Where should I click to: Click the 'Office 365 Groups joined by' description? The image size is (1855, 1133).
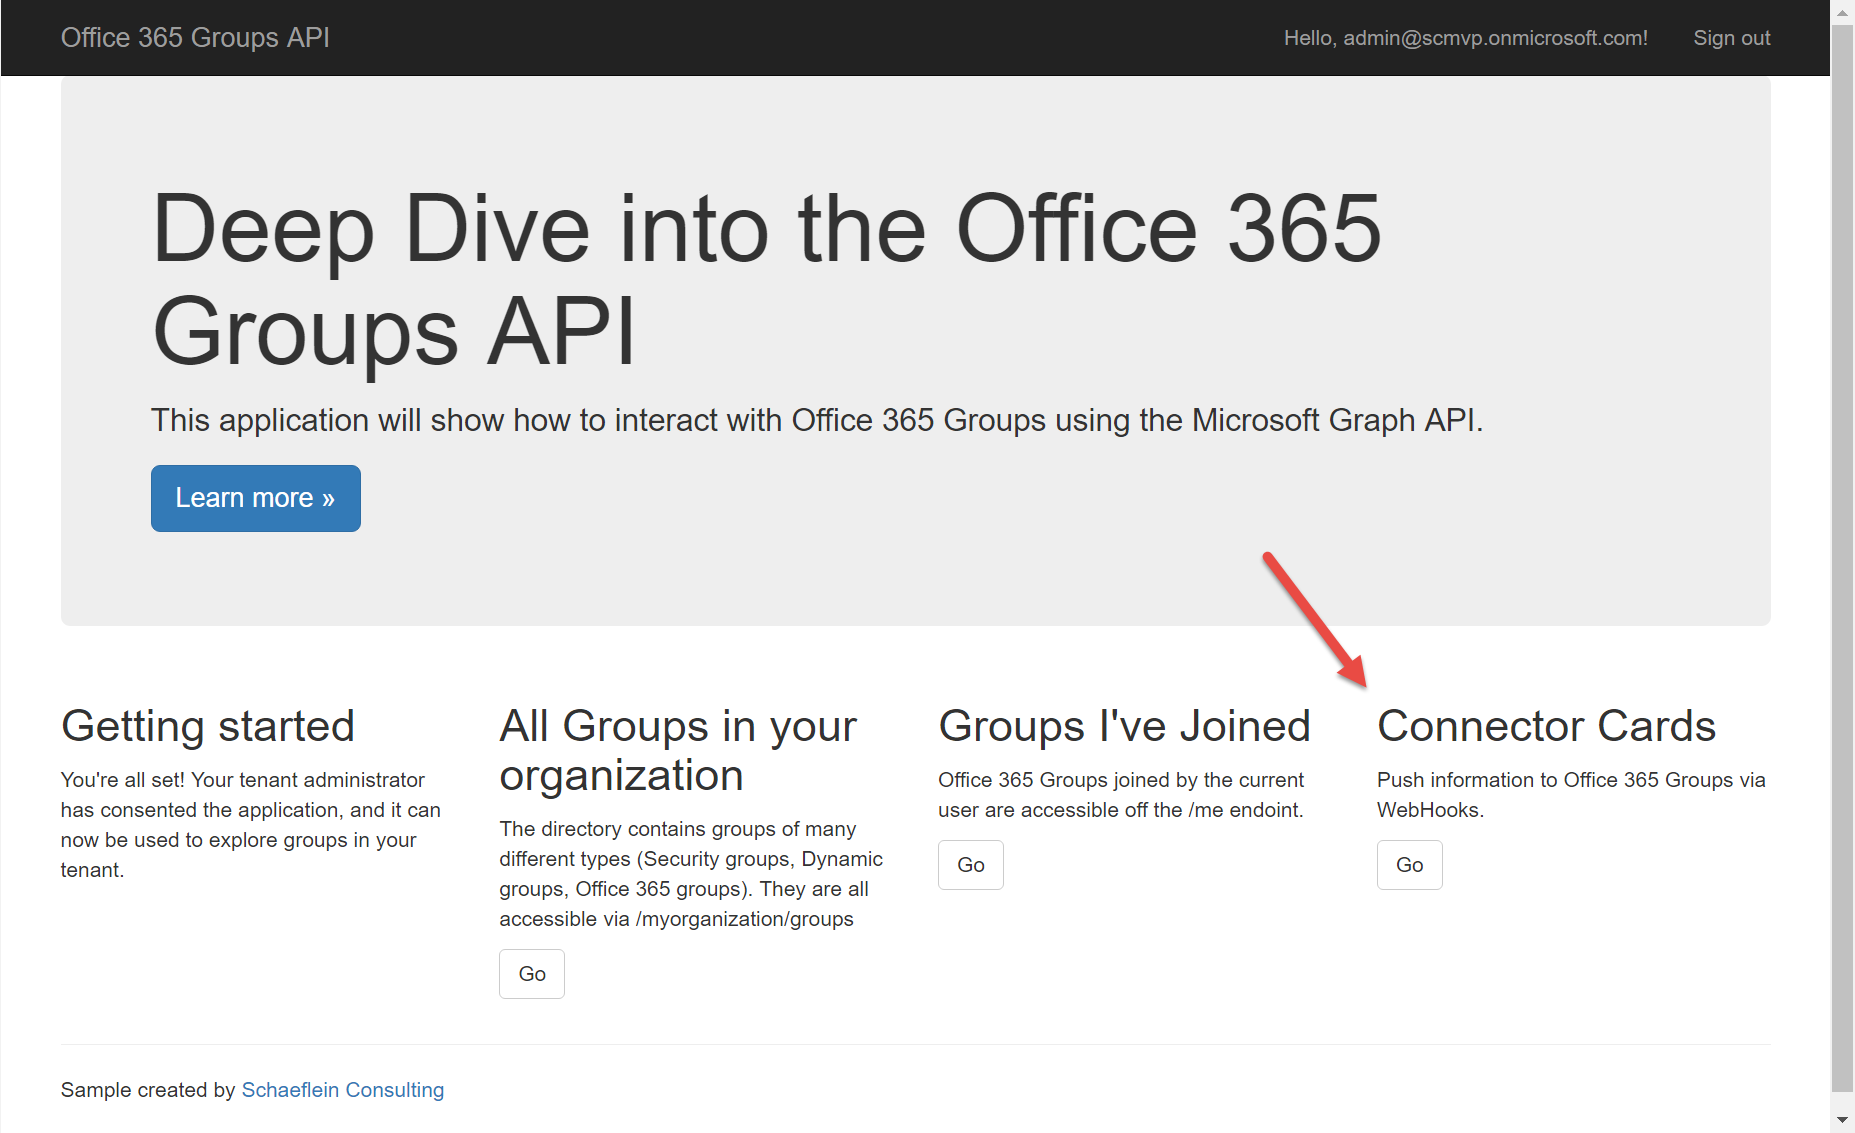tap(1121, 795)
